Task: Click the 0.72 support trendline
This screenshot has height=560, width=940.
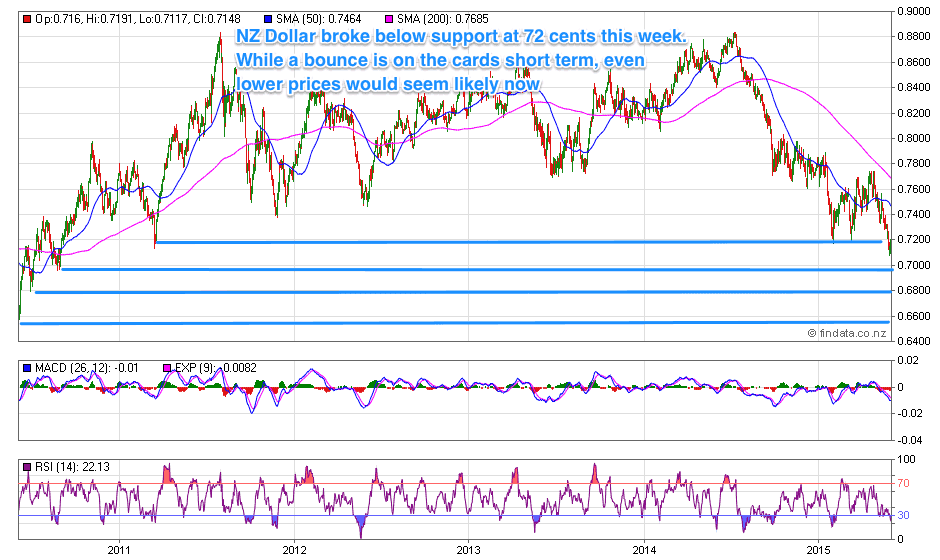Action: click(519, 242)
